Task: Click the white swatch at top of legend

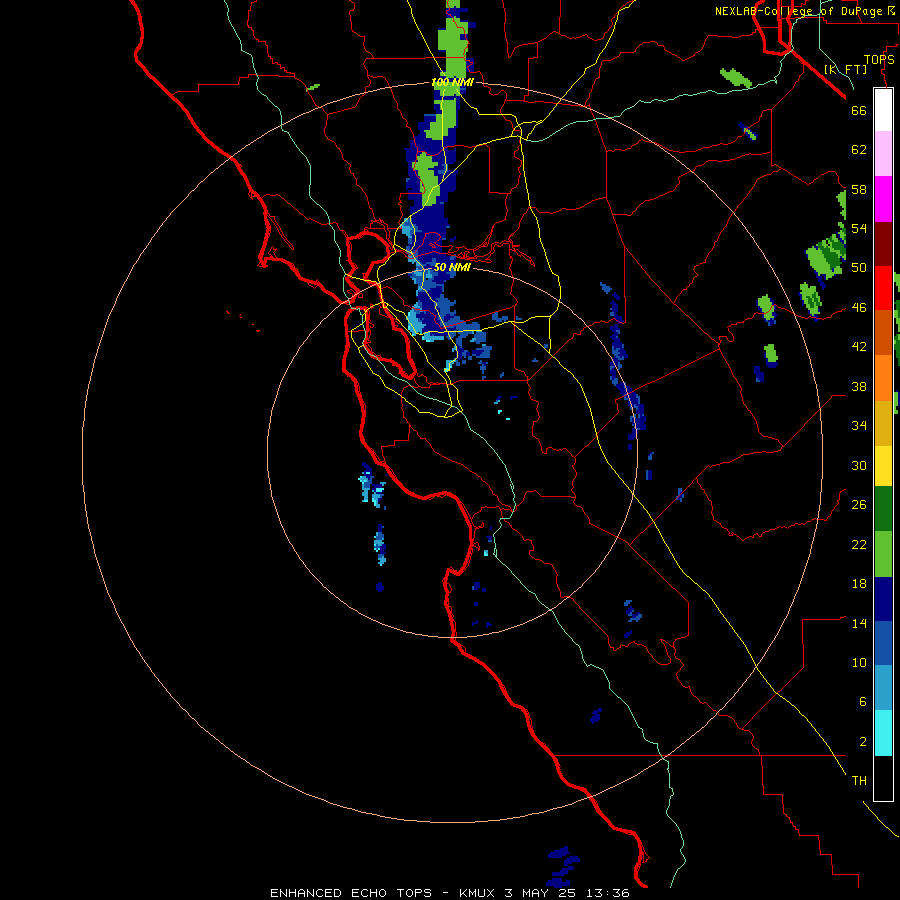Action: coord(883,110)
